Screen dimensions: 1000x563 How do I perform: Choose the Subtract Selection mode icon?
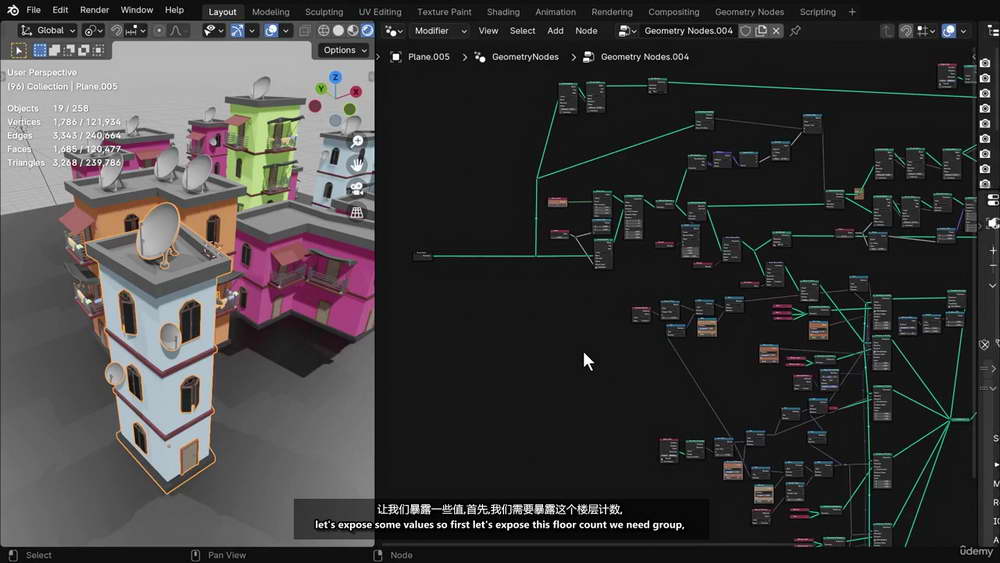(x=69, y=50)
